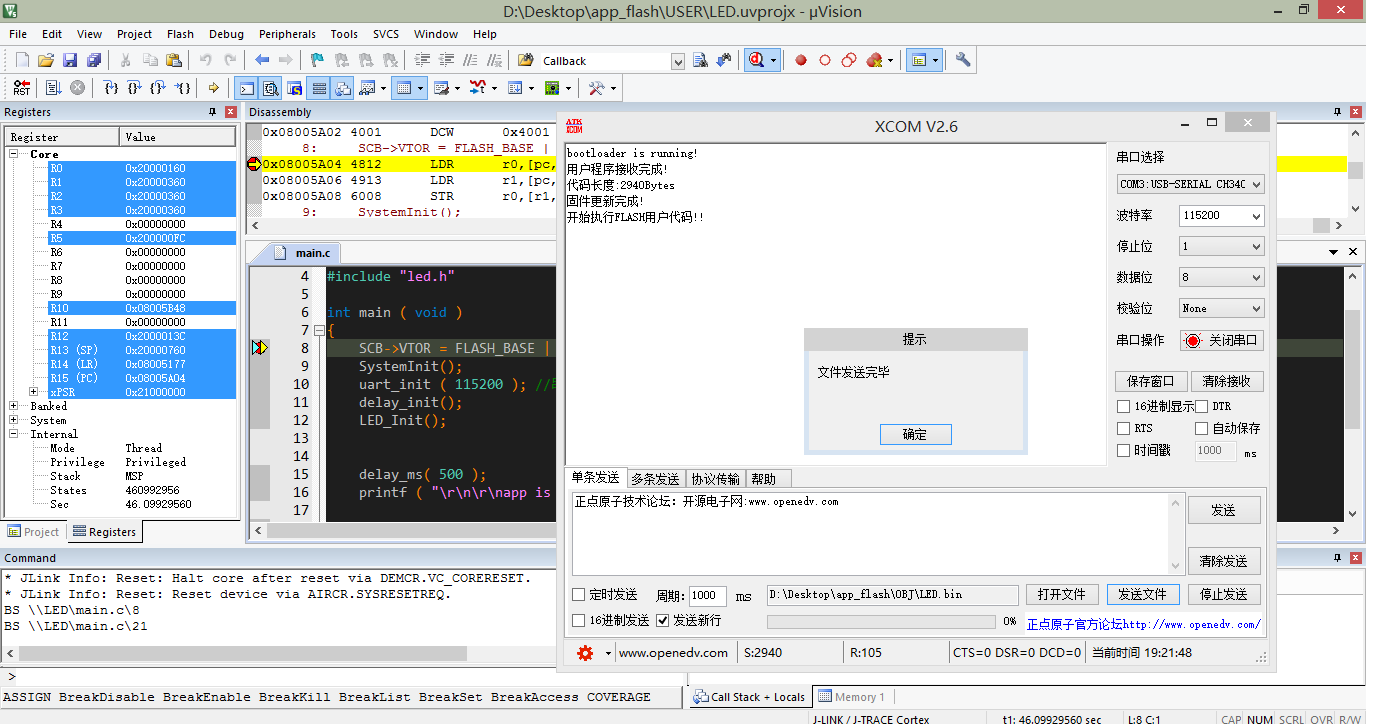Click the Step Into braces icon

tap(112, 88)
